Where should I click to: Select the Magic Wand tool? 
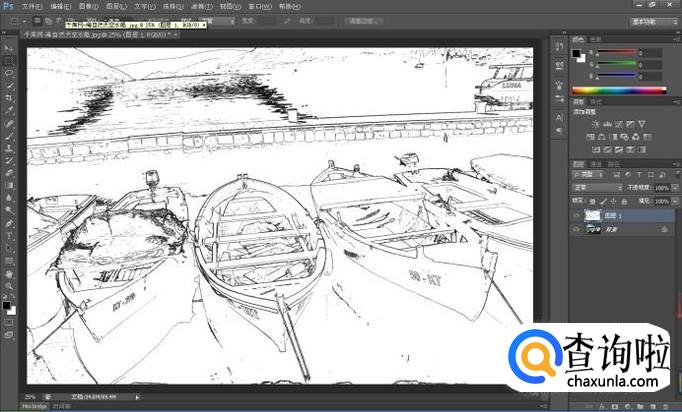9,86
